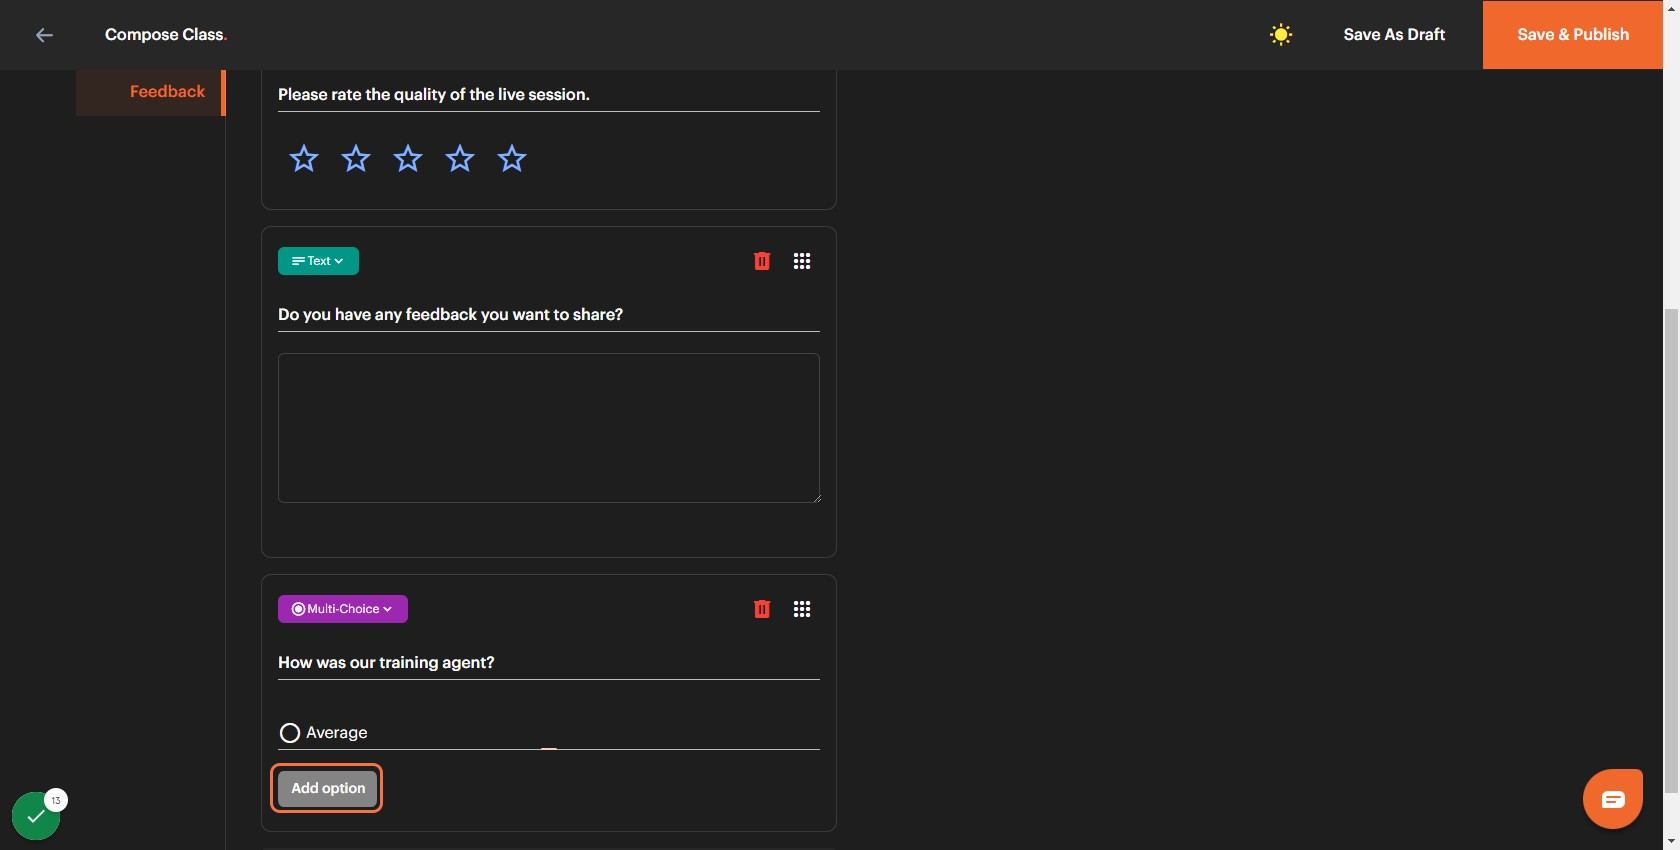The height and width of the screenshot is (850, 1680).
Task: Rate four stars for live session quality
Action: (460, 158)
